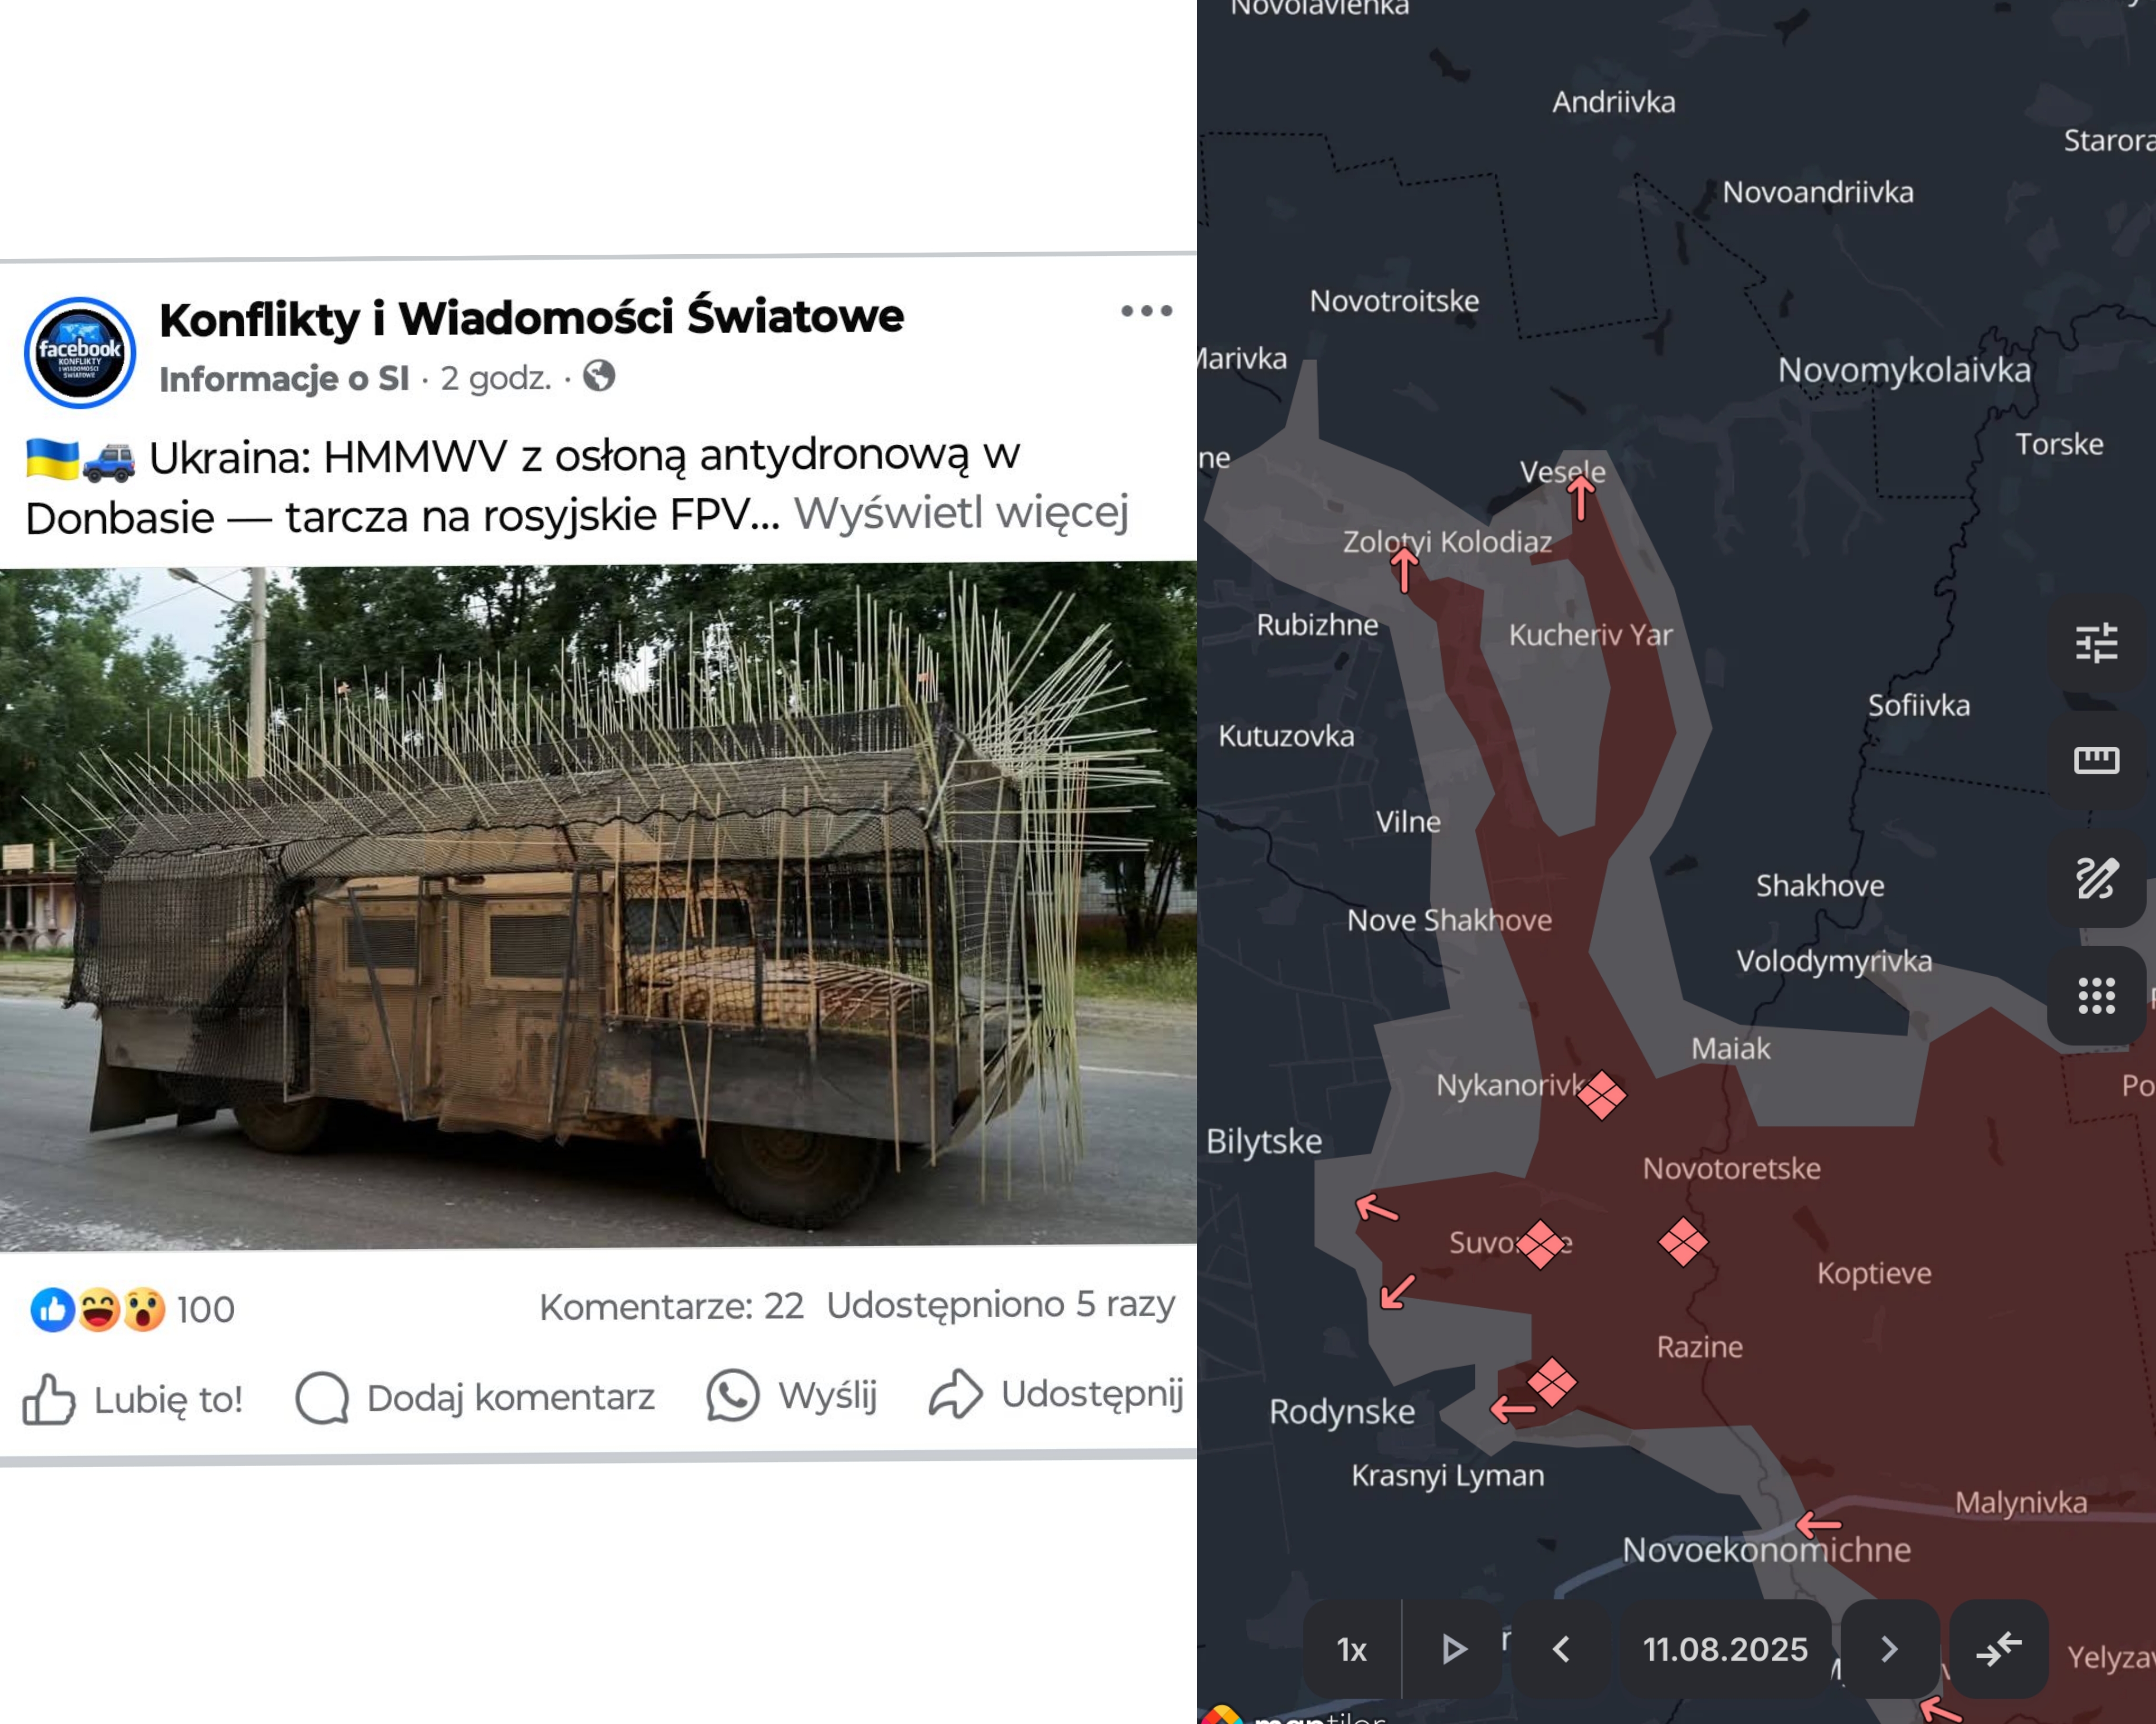The width and height of the screenshot is (2156, 1724).
Task: Click the Konflikty i Wiadomości Światowe page avatar
Action: click(80, 352)
